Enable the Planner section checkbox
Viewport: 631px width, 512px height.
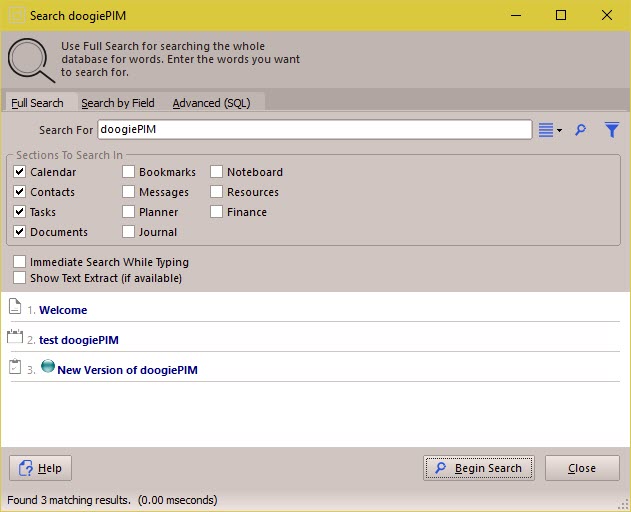click(x=128, y=212)
